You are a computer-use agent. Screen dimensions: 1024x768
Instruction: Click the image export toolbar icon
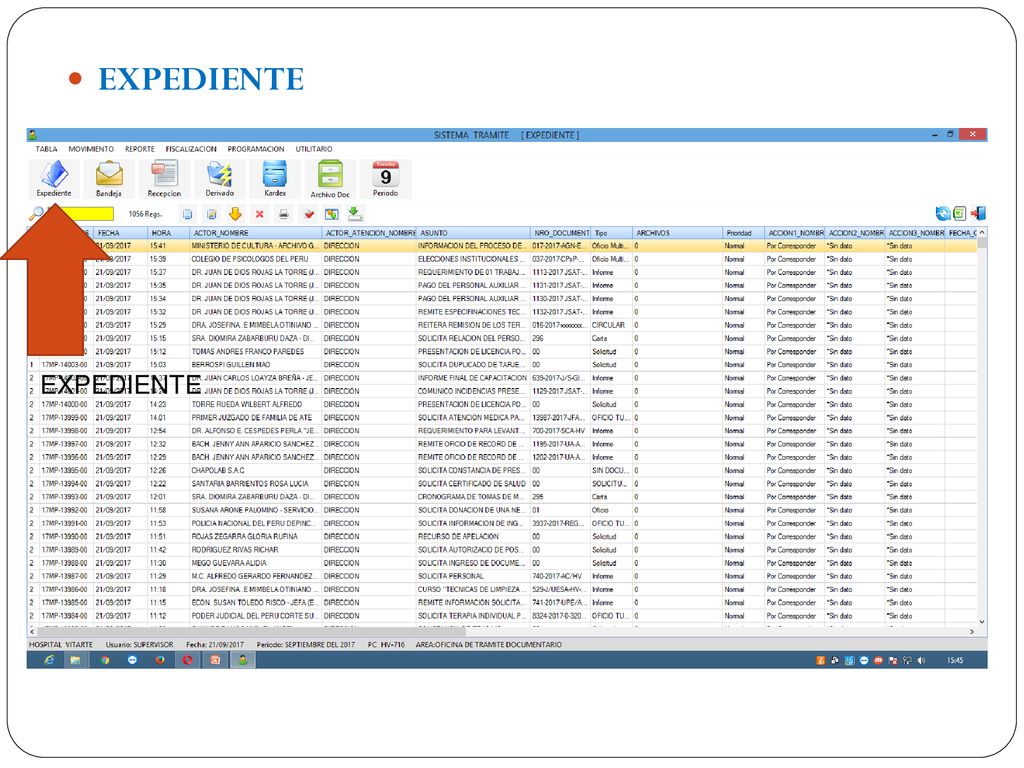(332, 214)
